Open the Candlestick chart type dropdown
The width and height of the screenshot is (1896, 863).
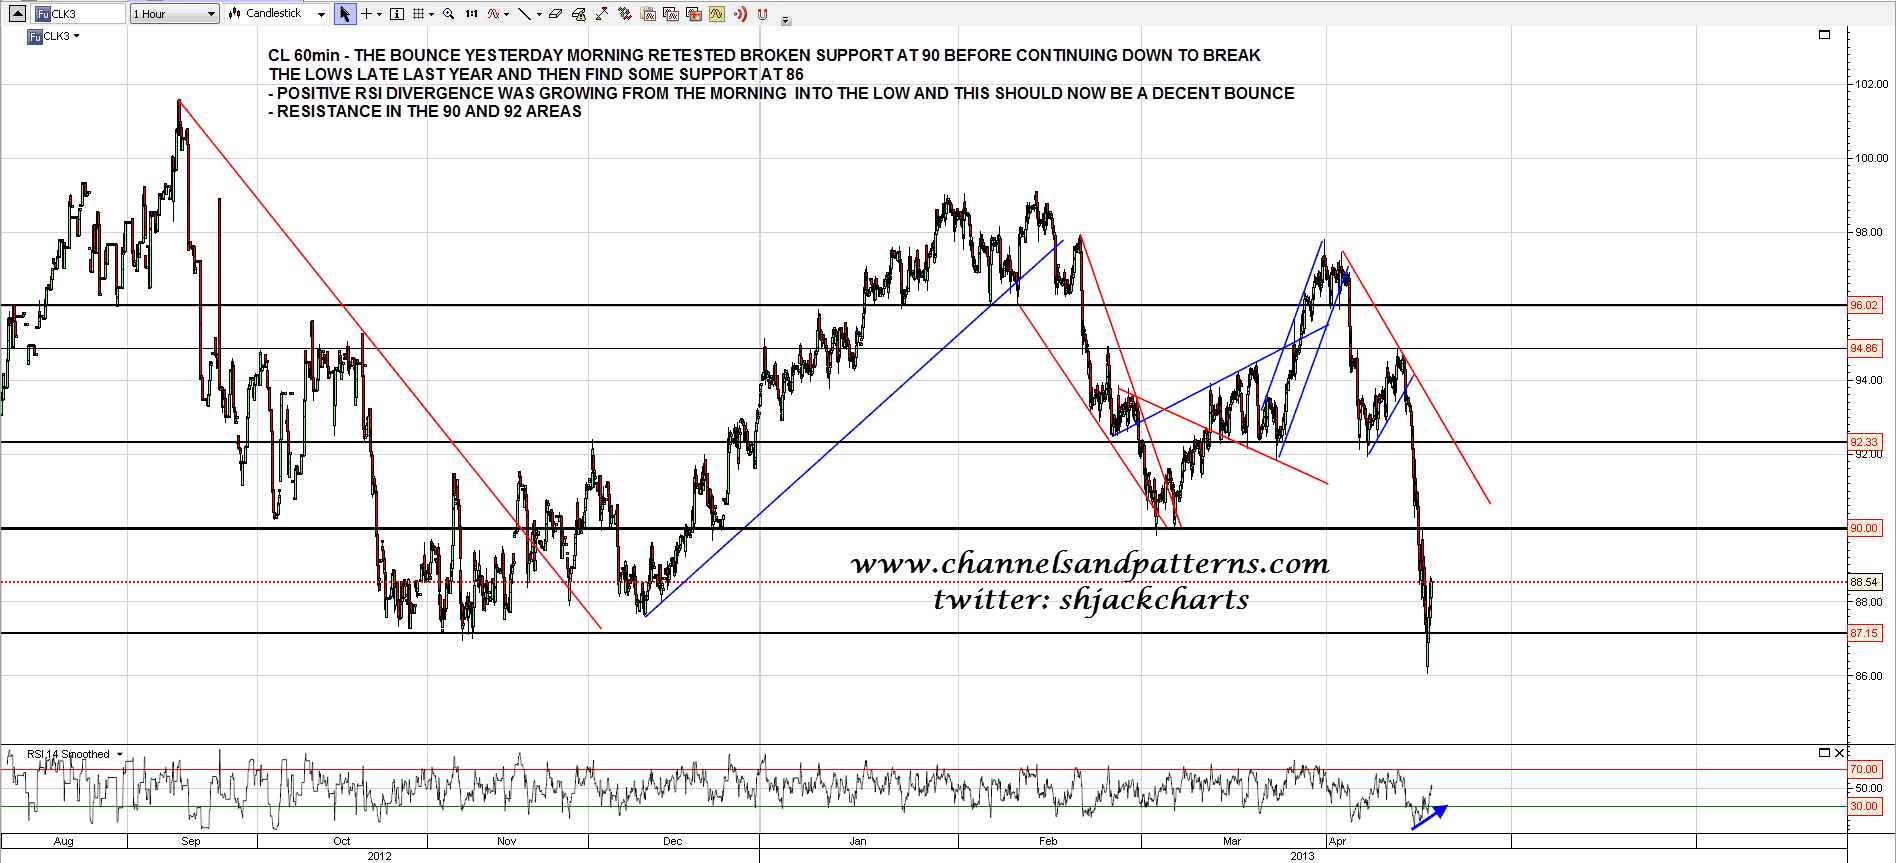[321, 14]
